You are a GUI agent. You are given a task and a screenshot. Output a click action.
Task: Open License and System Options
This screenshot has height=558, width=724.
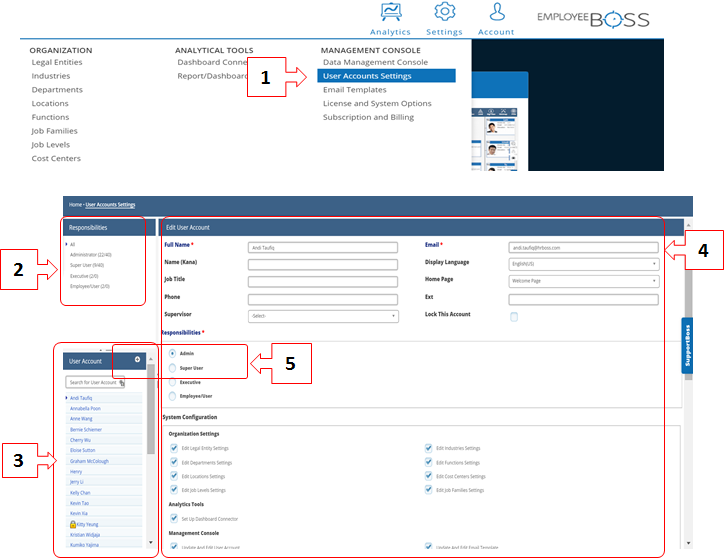[377, 103]
